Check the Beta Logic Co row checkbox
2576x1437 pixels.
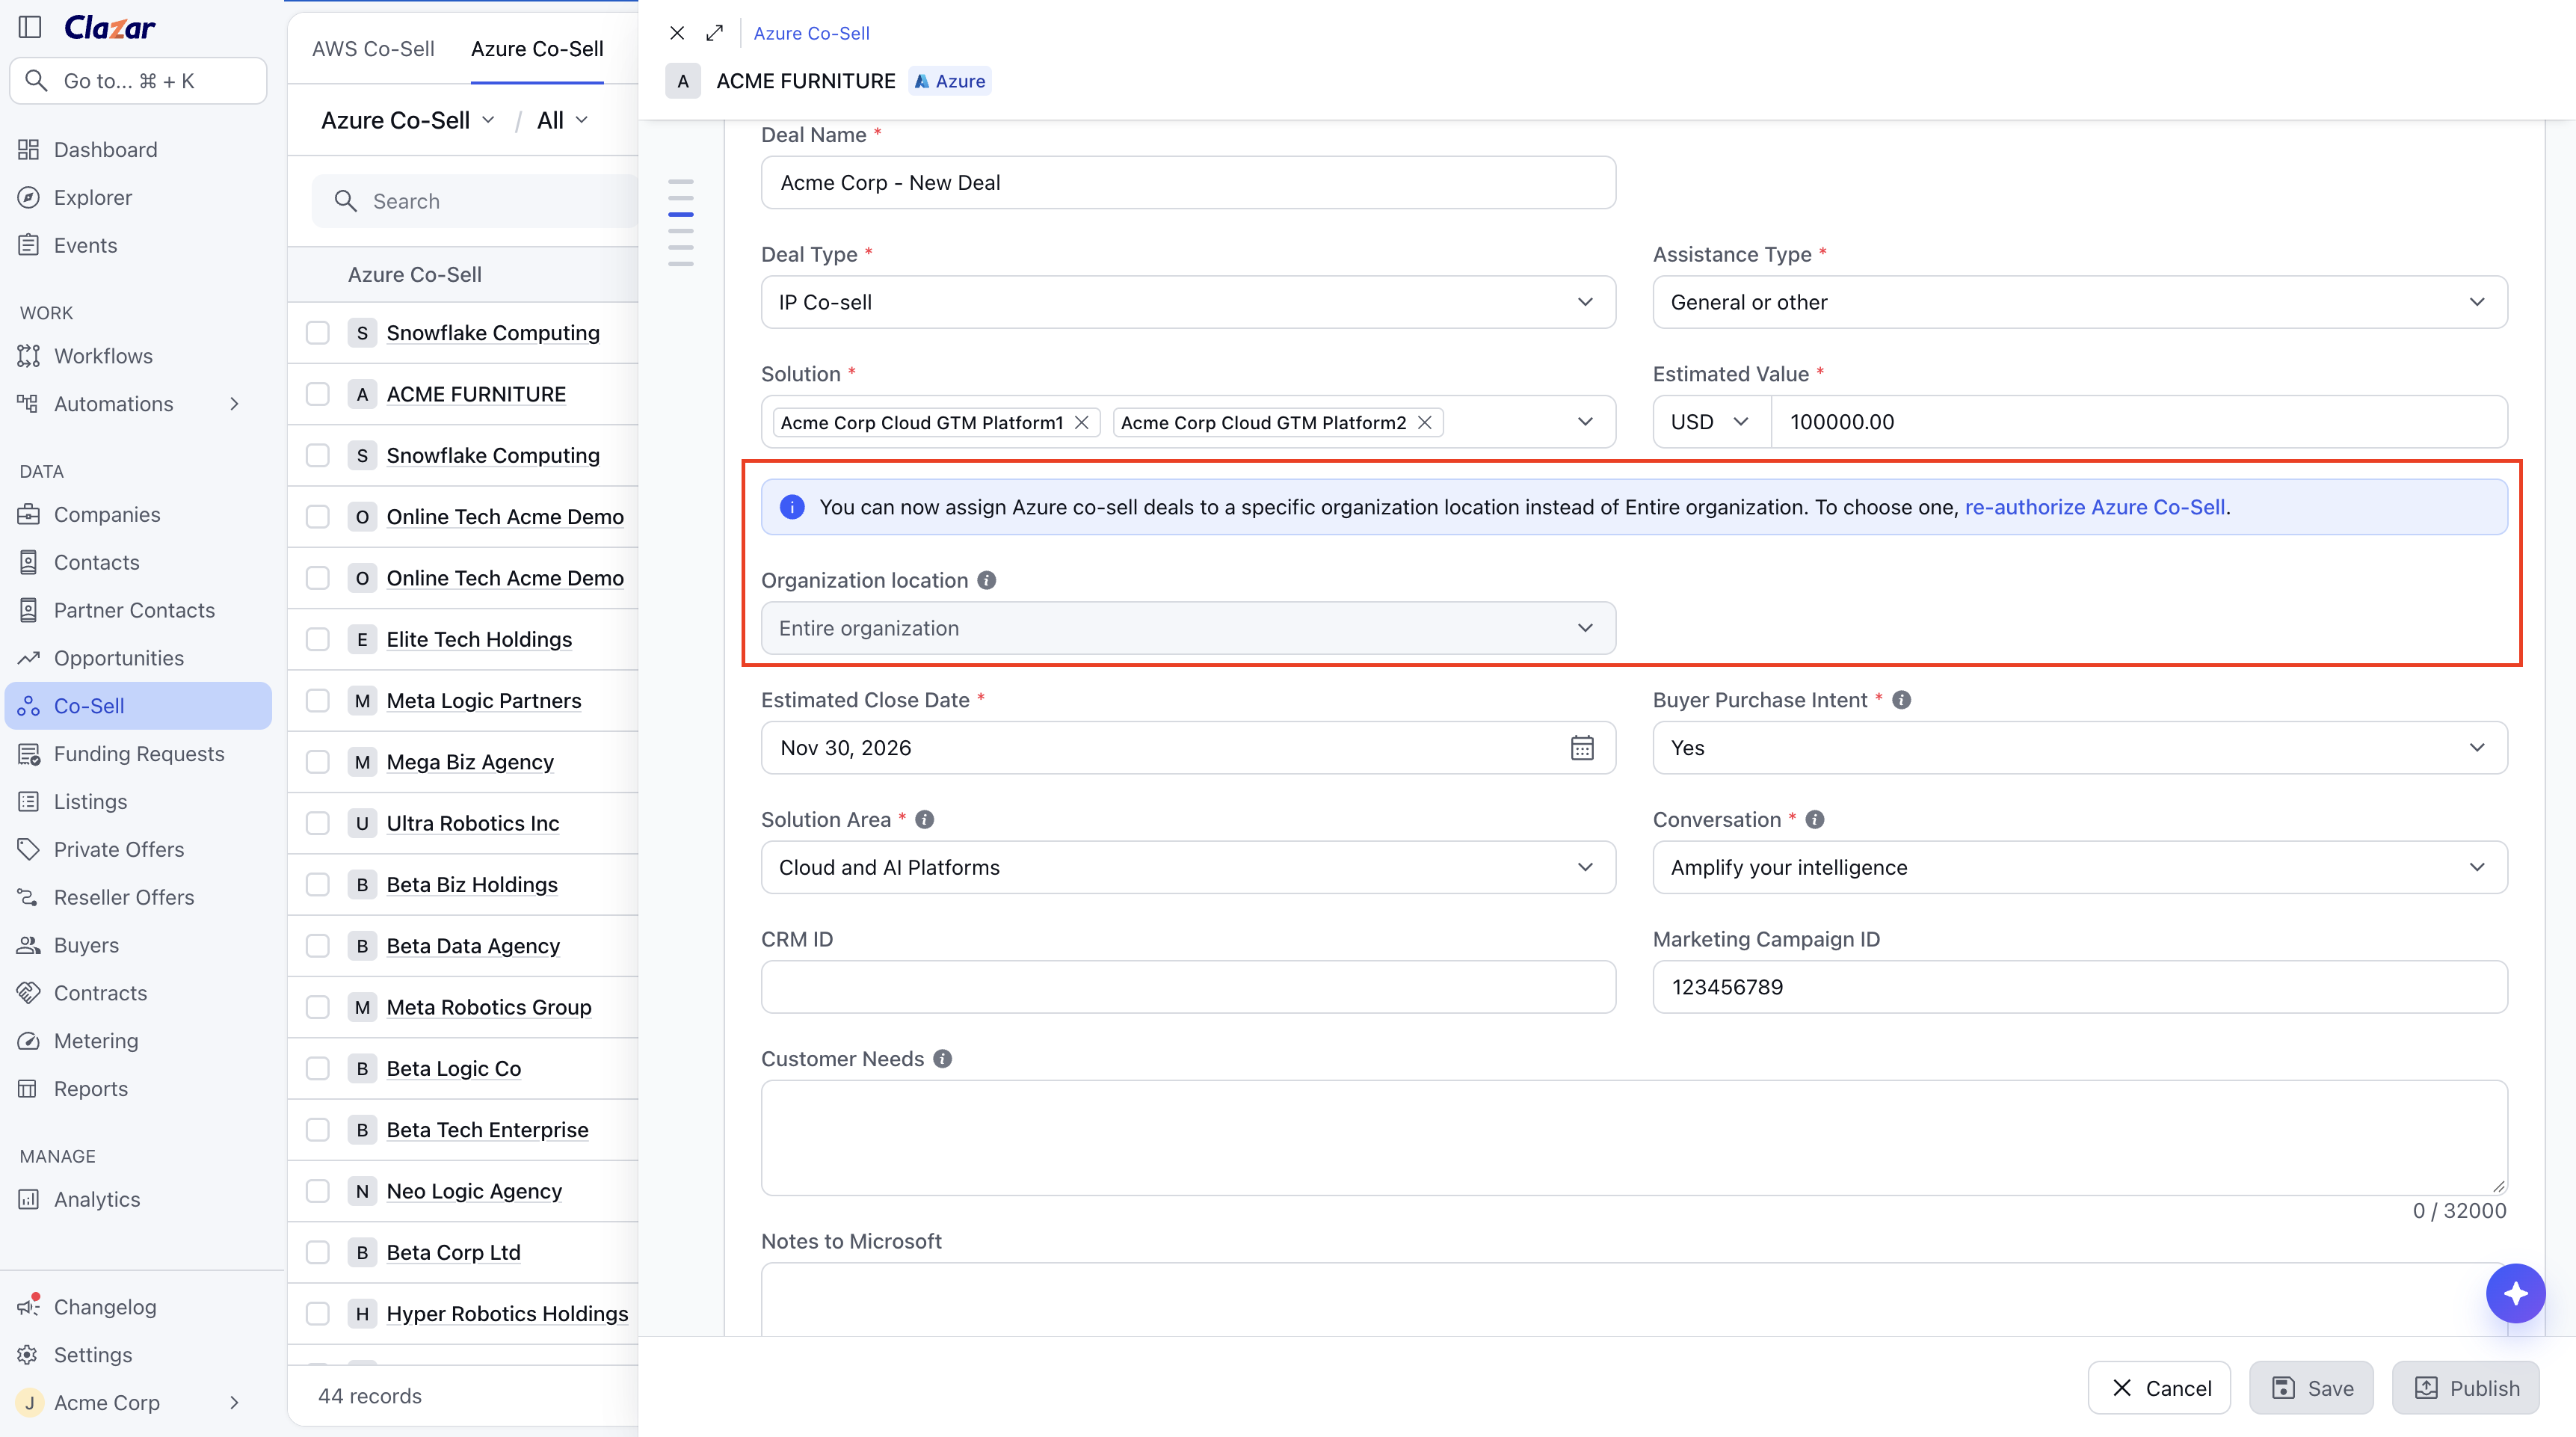click(317, 1068)
